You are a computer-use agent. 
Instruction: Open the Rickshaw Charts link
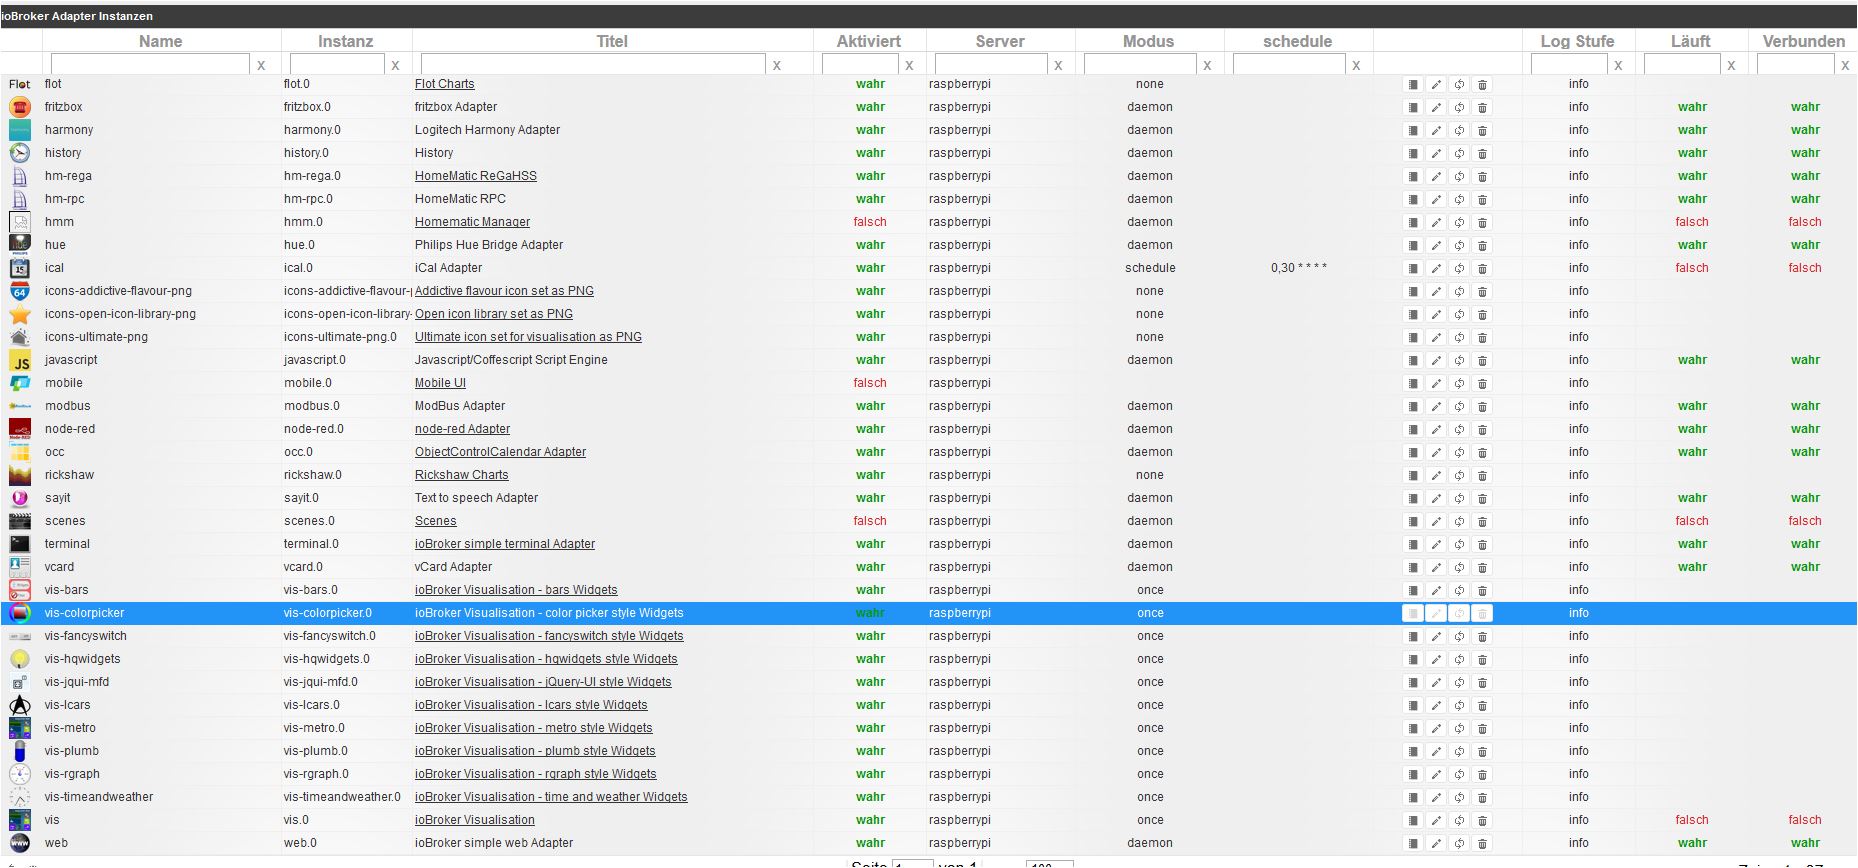pos(462,475)
